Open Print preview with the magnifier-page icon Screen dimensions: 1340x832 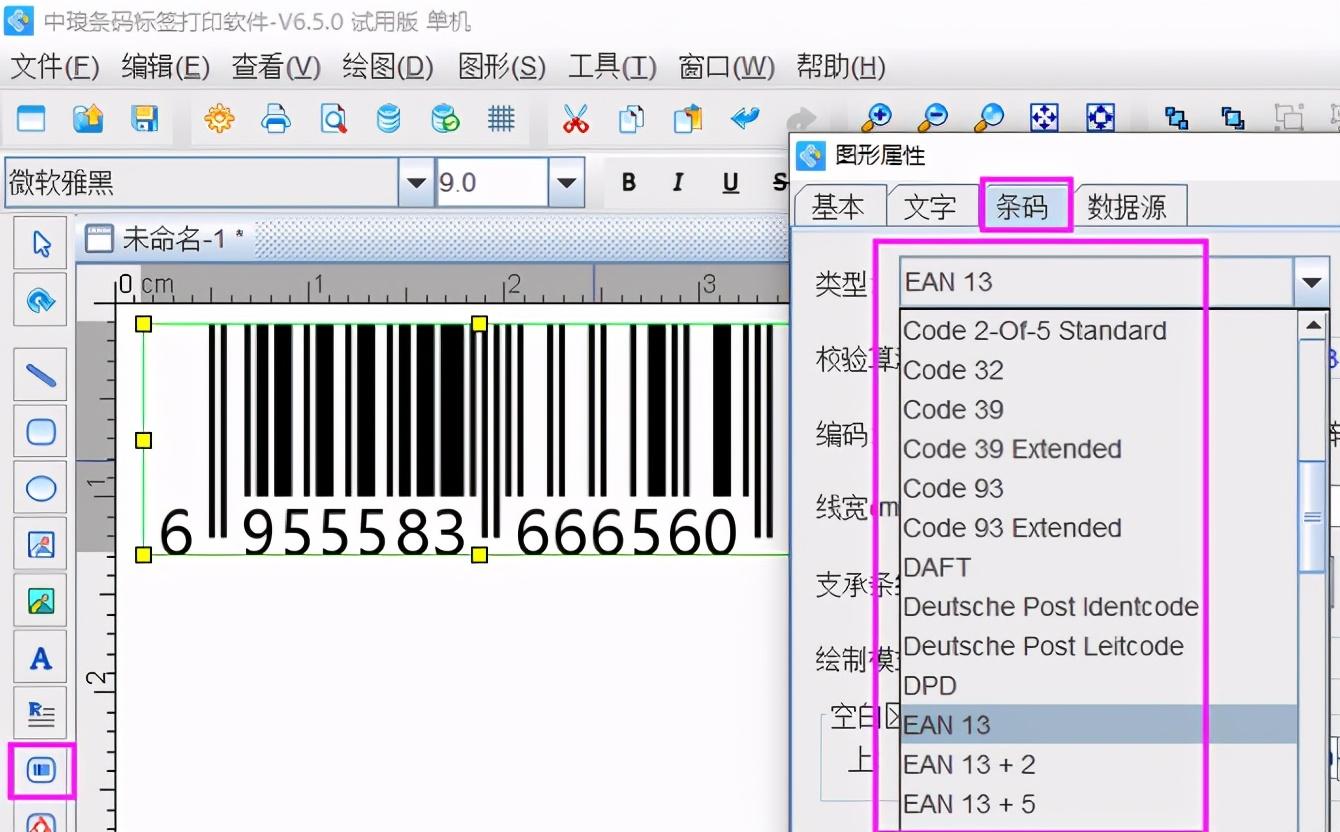[333, 119]
